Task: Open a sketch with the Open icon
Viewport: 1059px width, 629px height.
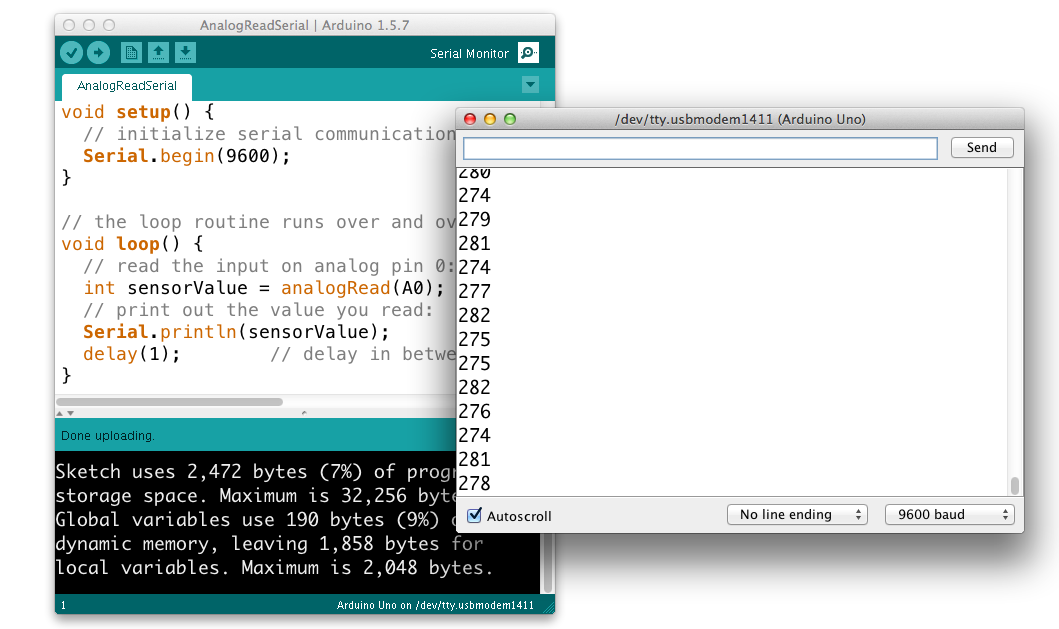Action: point(158,53)
